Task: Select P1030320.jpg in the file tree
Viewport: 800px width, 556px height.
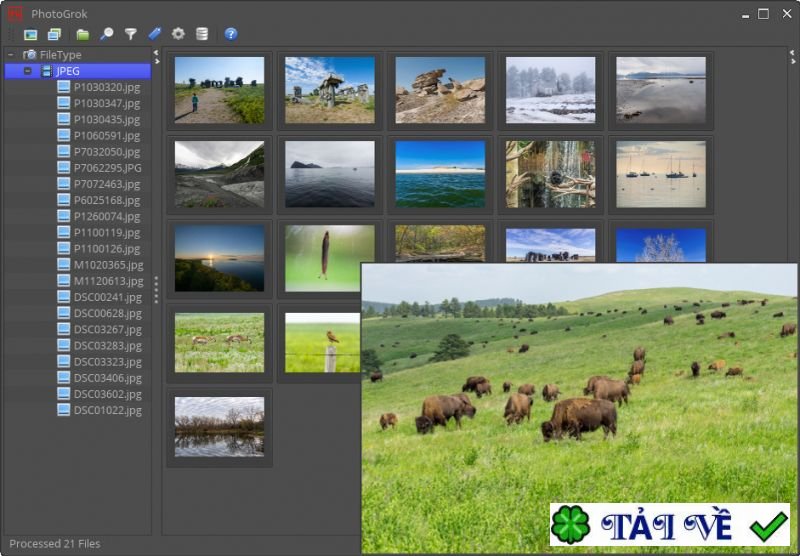Action: coord(106,87)
